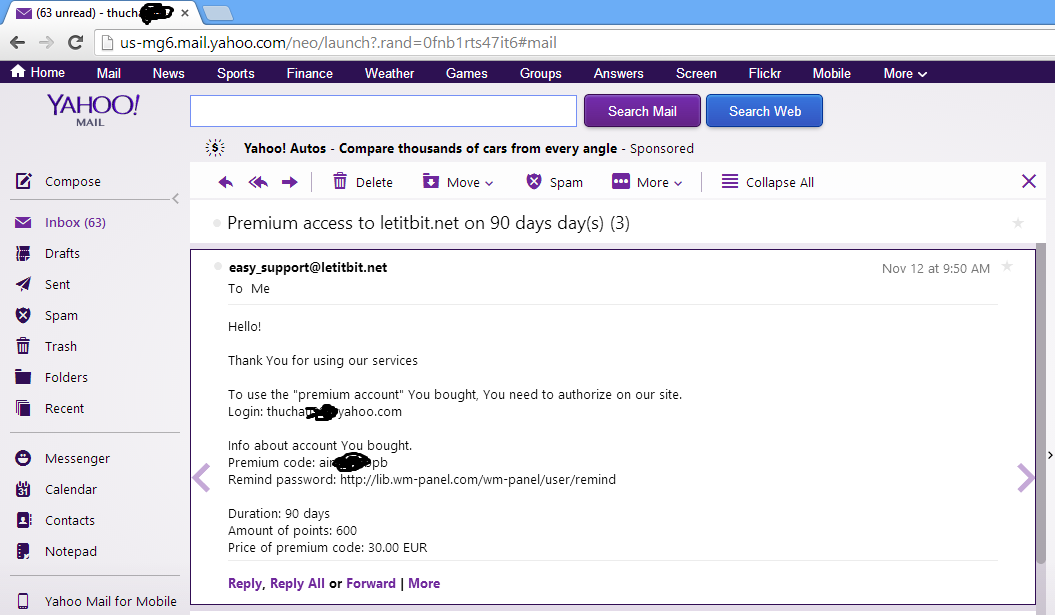The width and height of the screenshot is (1055, 615).
Task: Open Messenger from the left sidebar
Action: [x=76, y=459]
